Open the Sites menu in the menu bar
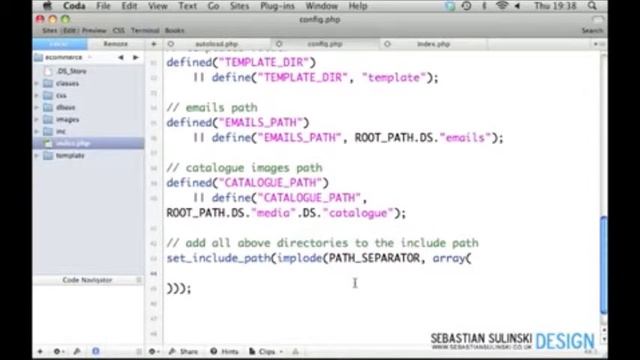Viewport: 640px width, 360px height. tap(239, 6)
